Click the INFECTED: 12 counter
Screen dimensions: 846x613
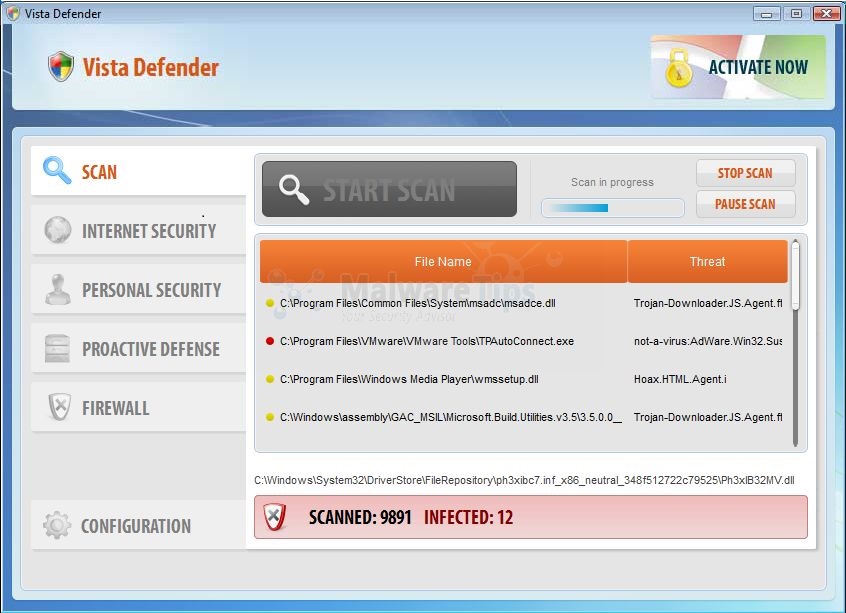tap(468, 517)
